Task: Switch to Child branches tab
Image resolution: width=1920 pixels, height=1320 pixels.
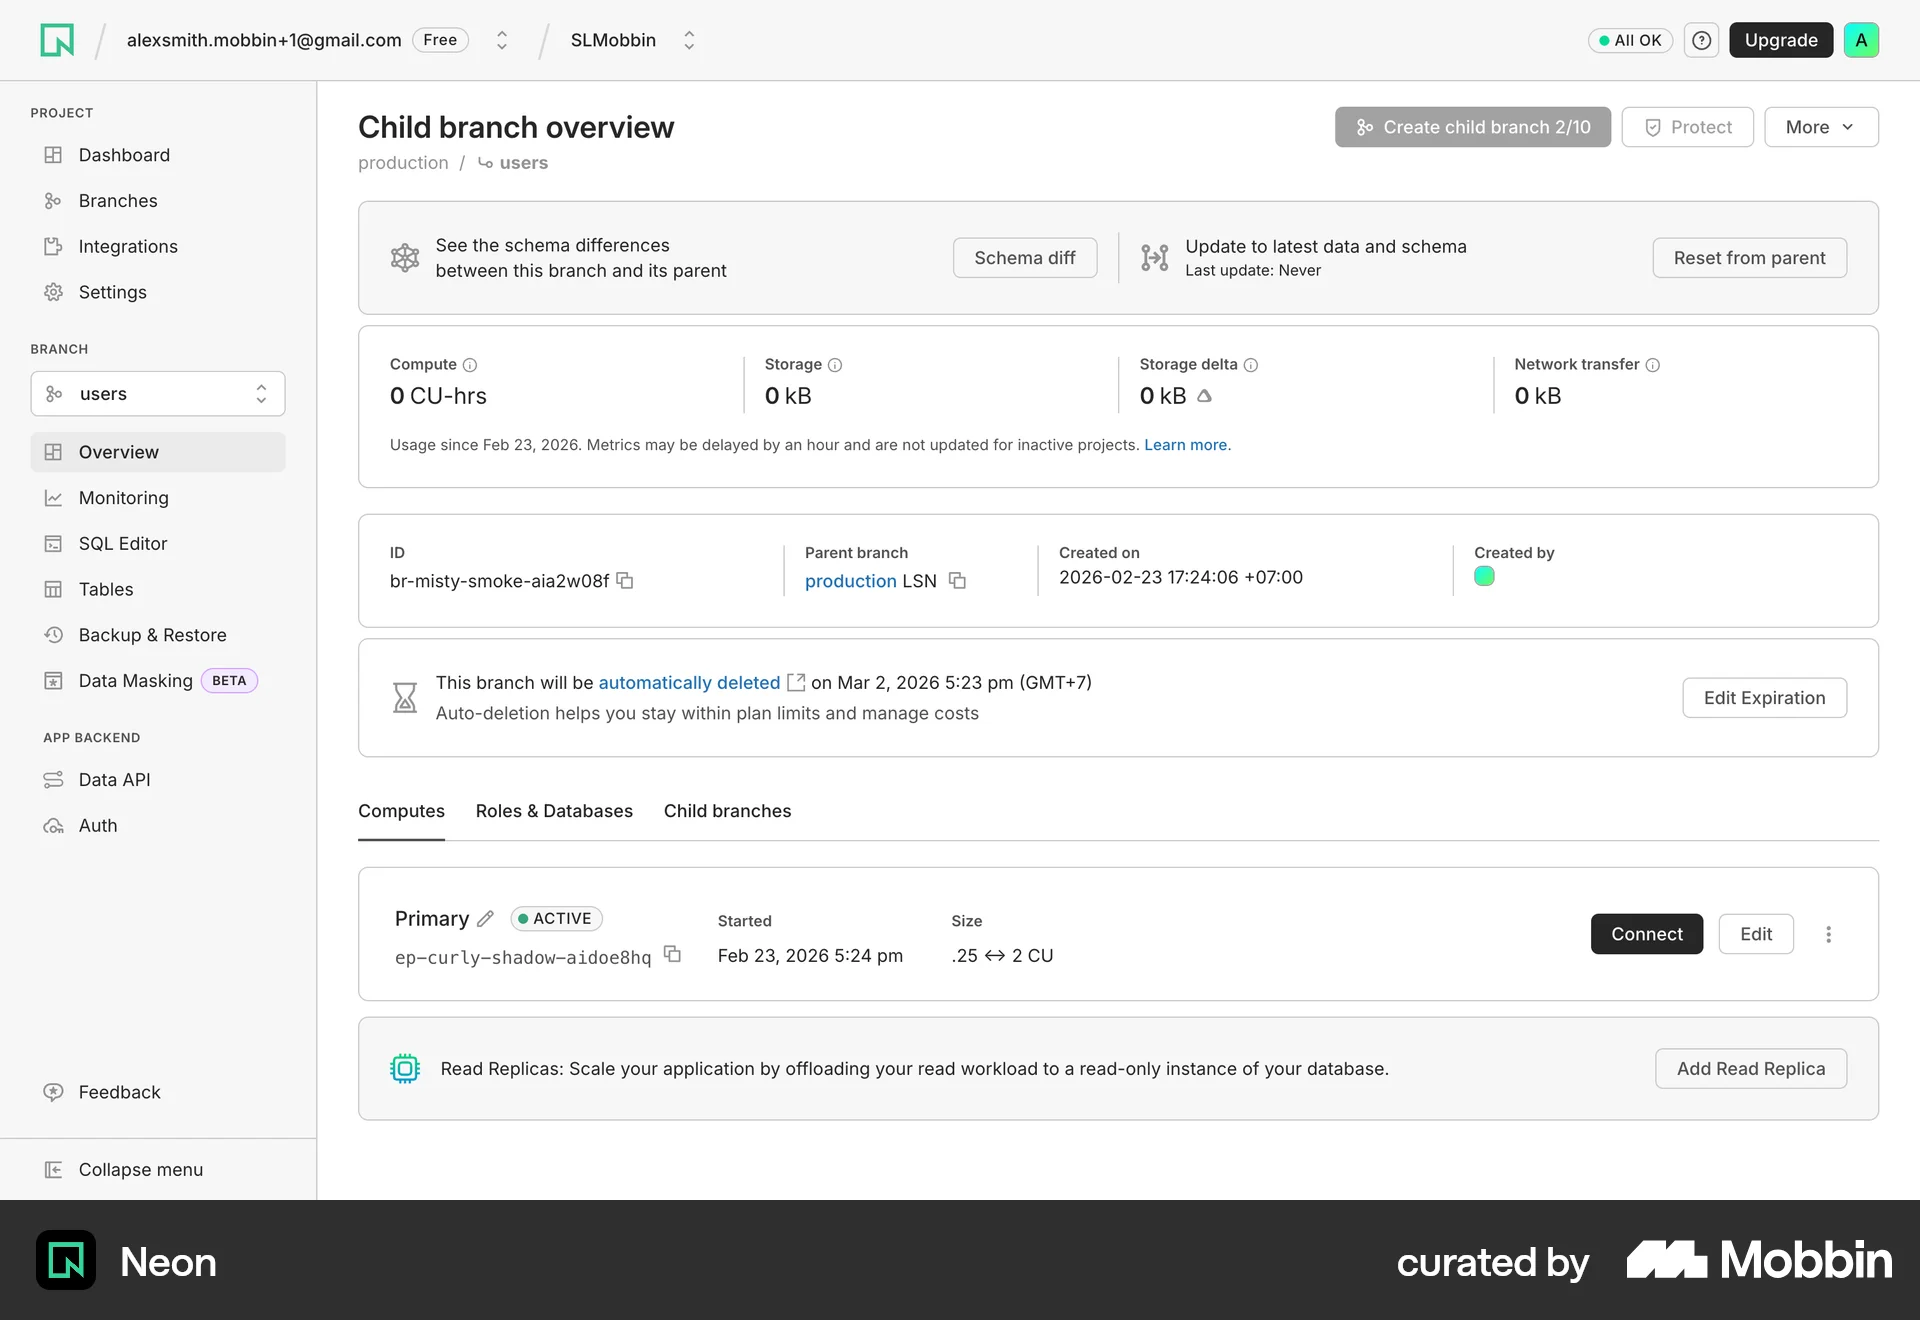Action: pyautogui.click(x=727, y=811)
